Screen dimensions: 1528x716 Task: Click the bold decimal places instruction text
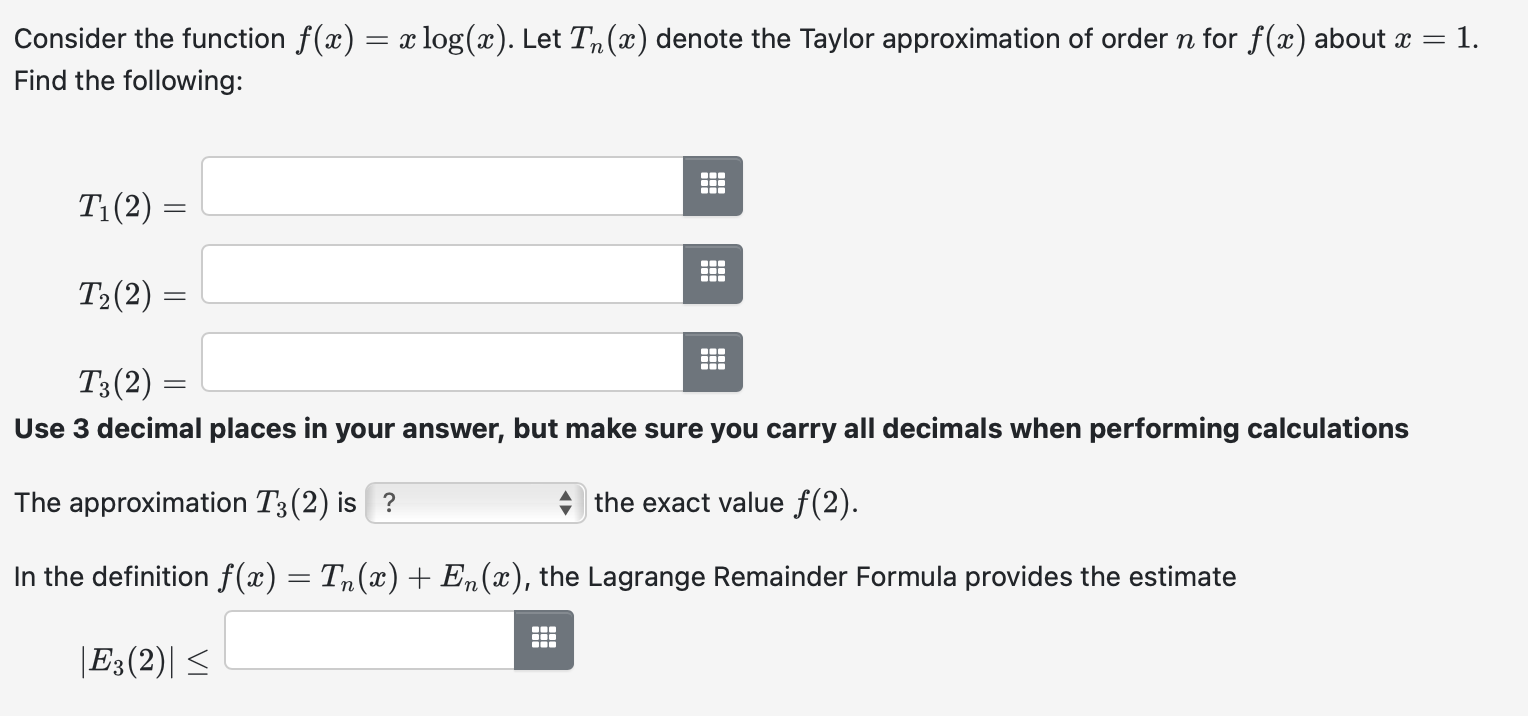pos(710,428)
